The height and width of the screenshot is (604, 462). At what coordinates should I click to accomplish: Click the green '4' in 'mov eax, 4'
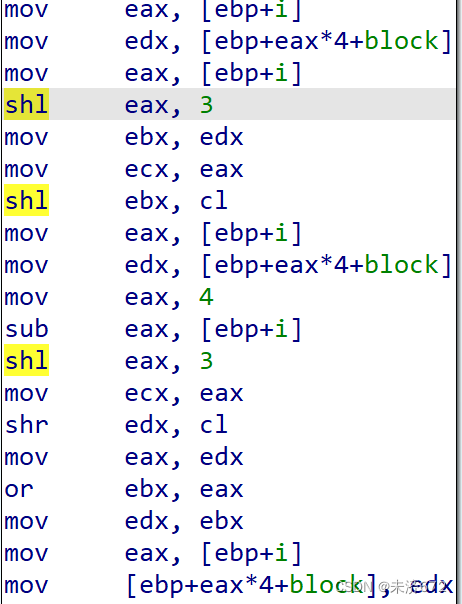[206, 297]
